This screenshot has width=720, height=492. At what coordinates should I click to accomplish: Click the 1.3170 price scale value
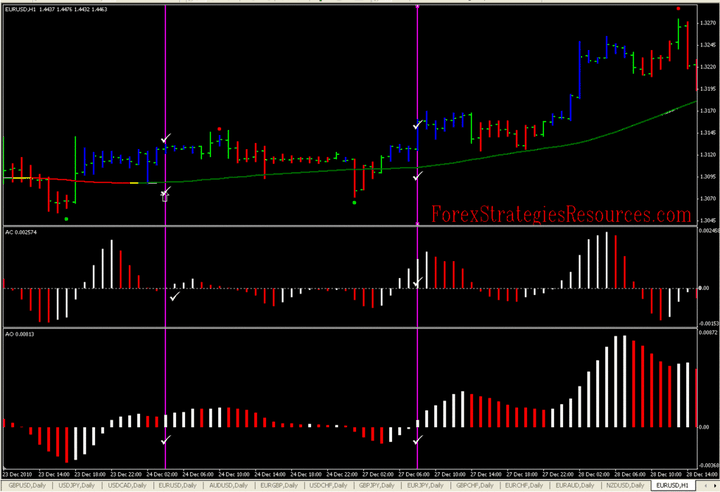708,111
